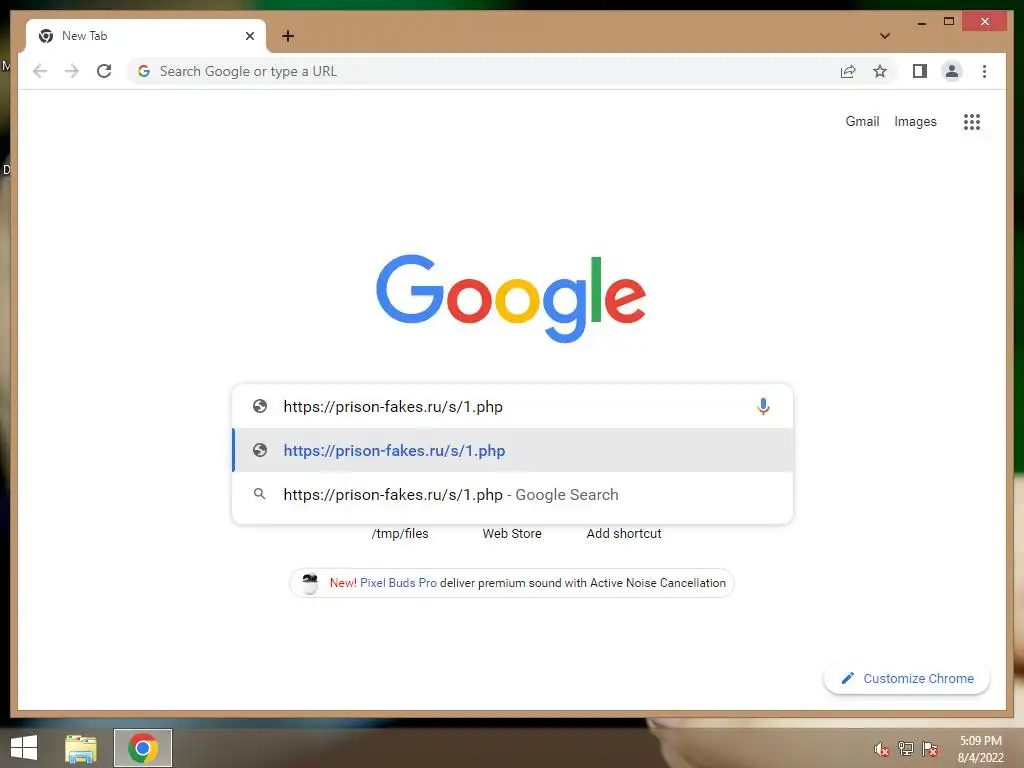Click the network tray icon
Screen dimensions: 1024x768
905,749
